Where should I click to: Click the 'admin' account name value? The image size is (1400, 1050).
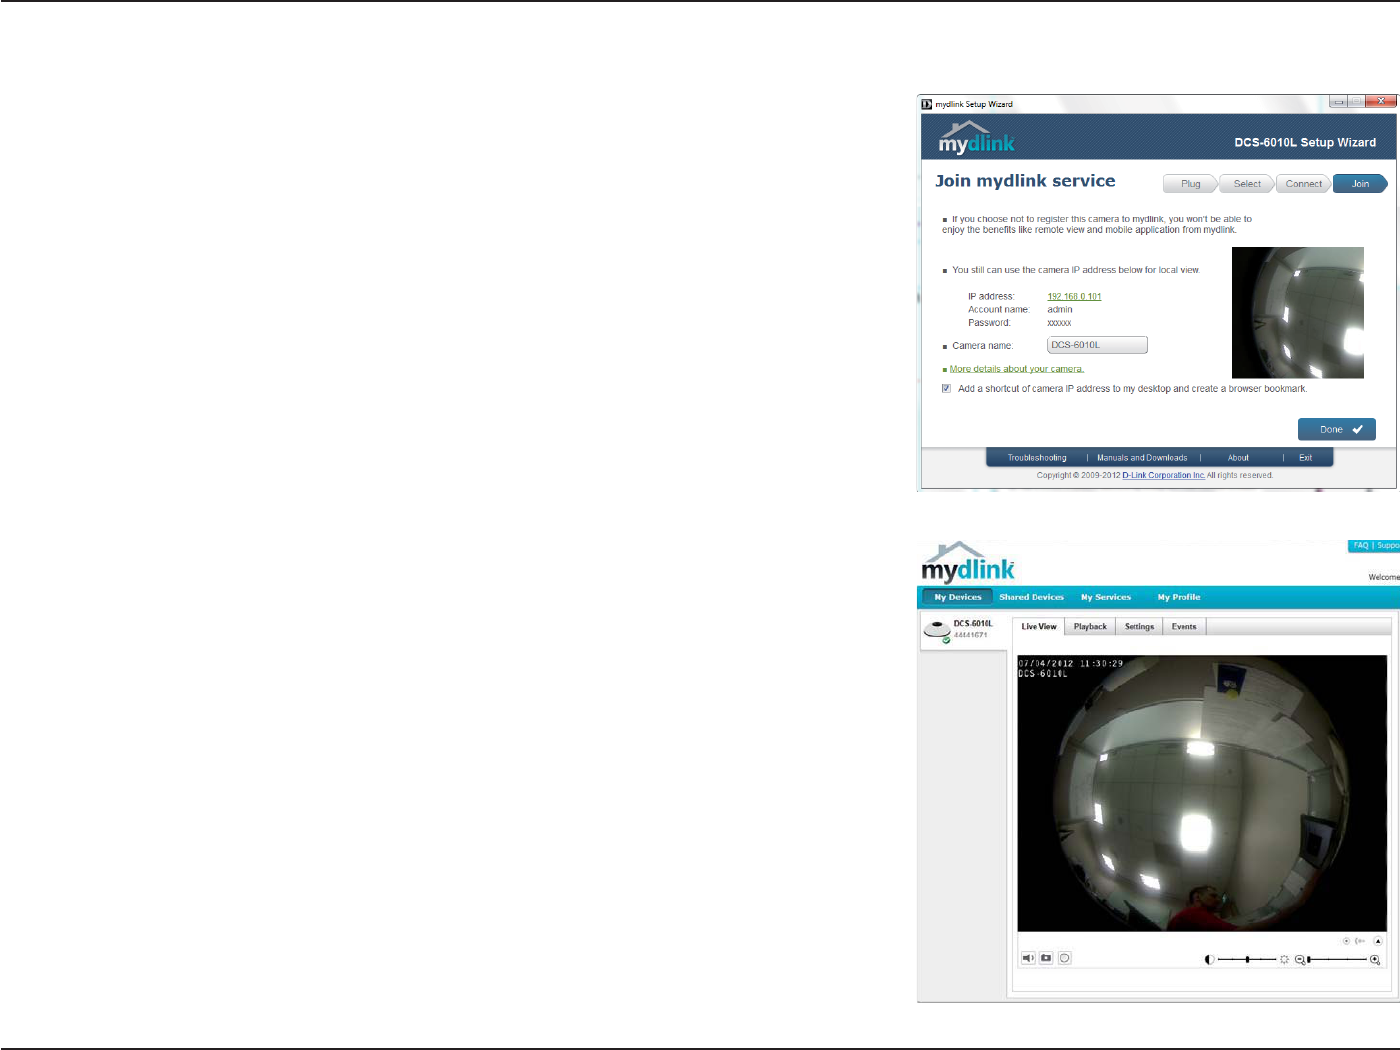1060,310
